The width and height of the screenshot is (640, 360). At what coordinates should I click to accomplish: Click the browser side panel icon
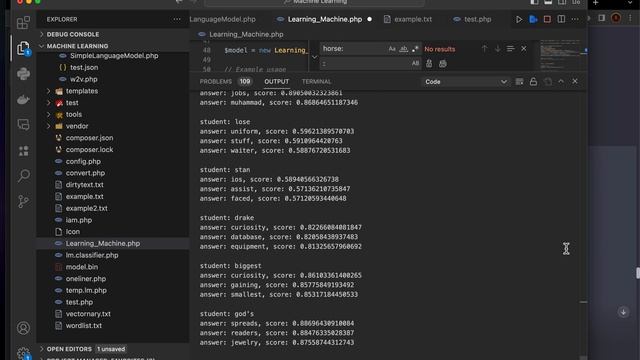[602, 18]
